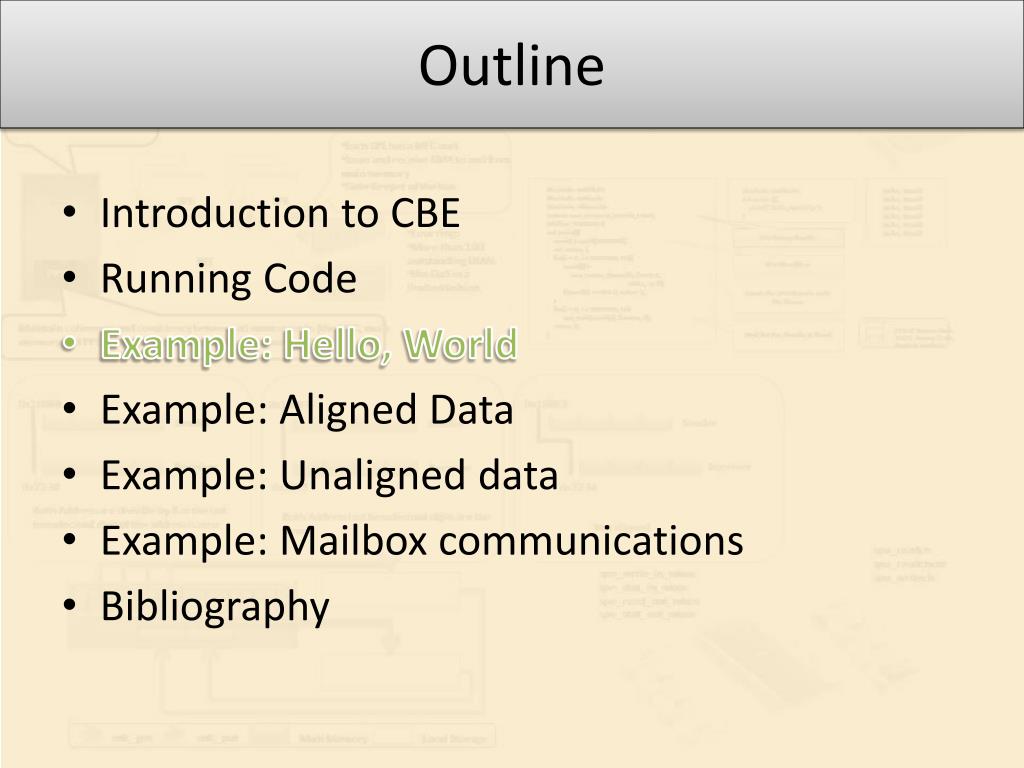The width and height of the screenshot is (1024, 768).
Task: Pick the bullet beside 'Example: Unaligned data'
Action: pos(70,474)
